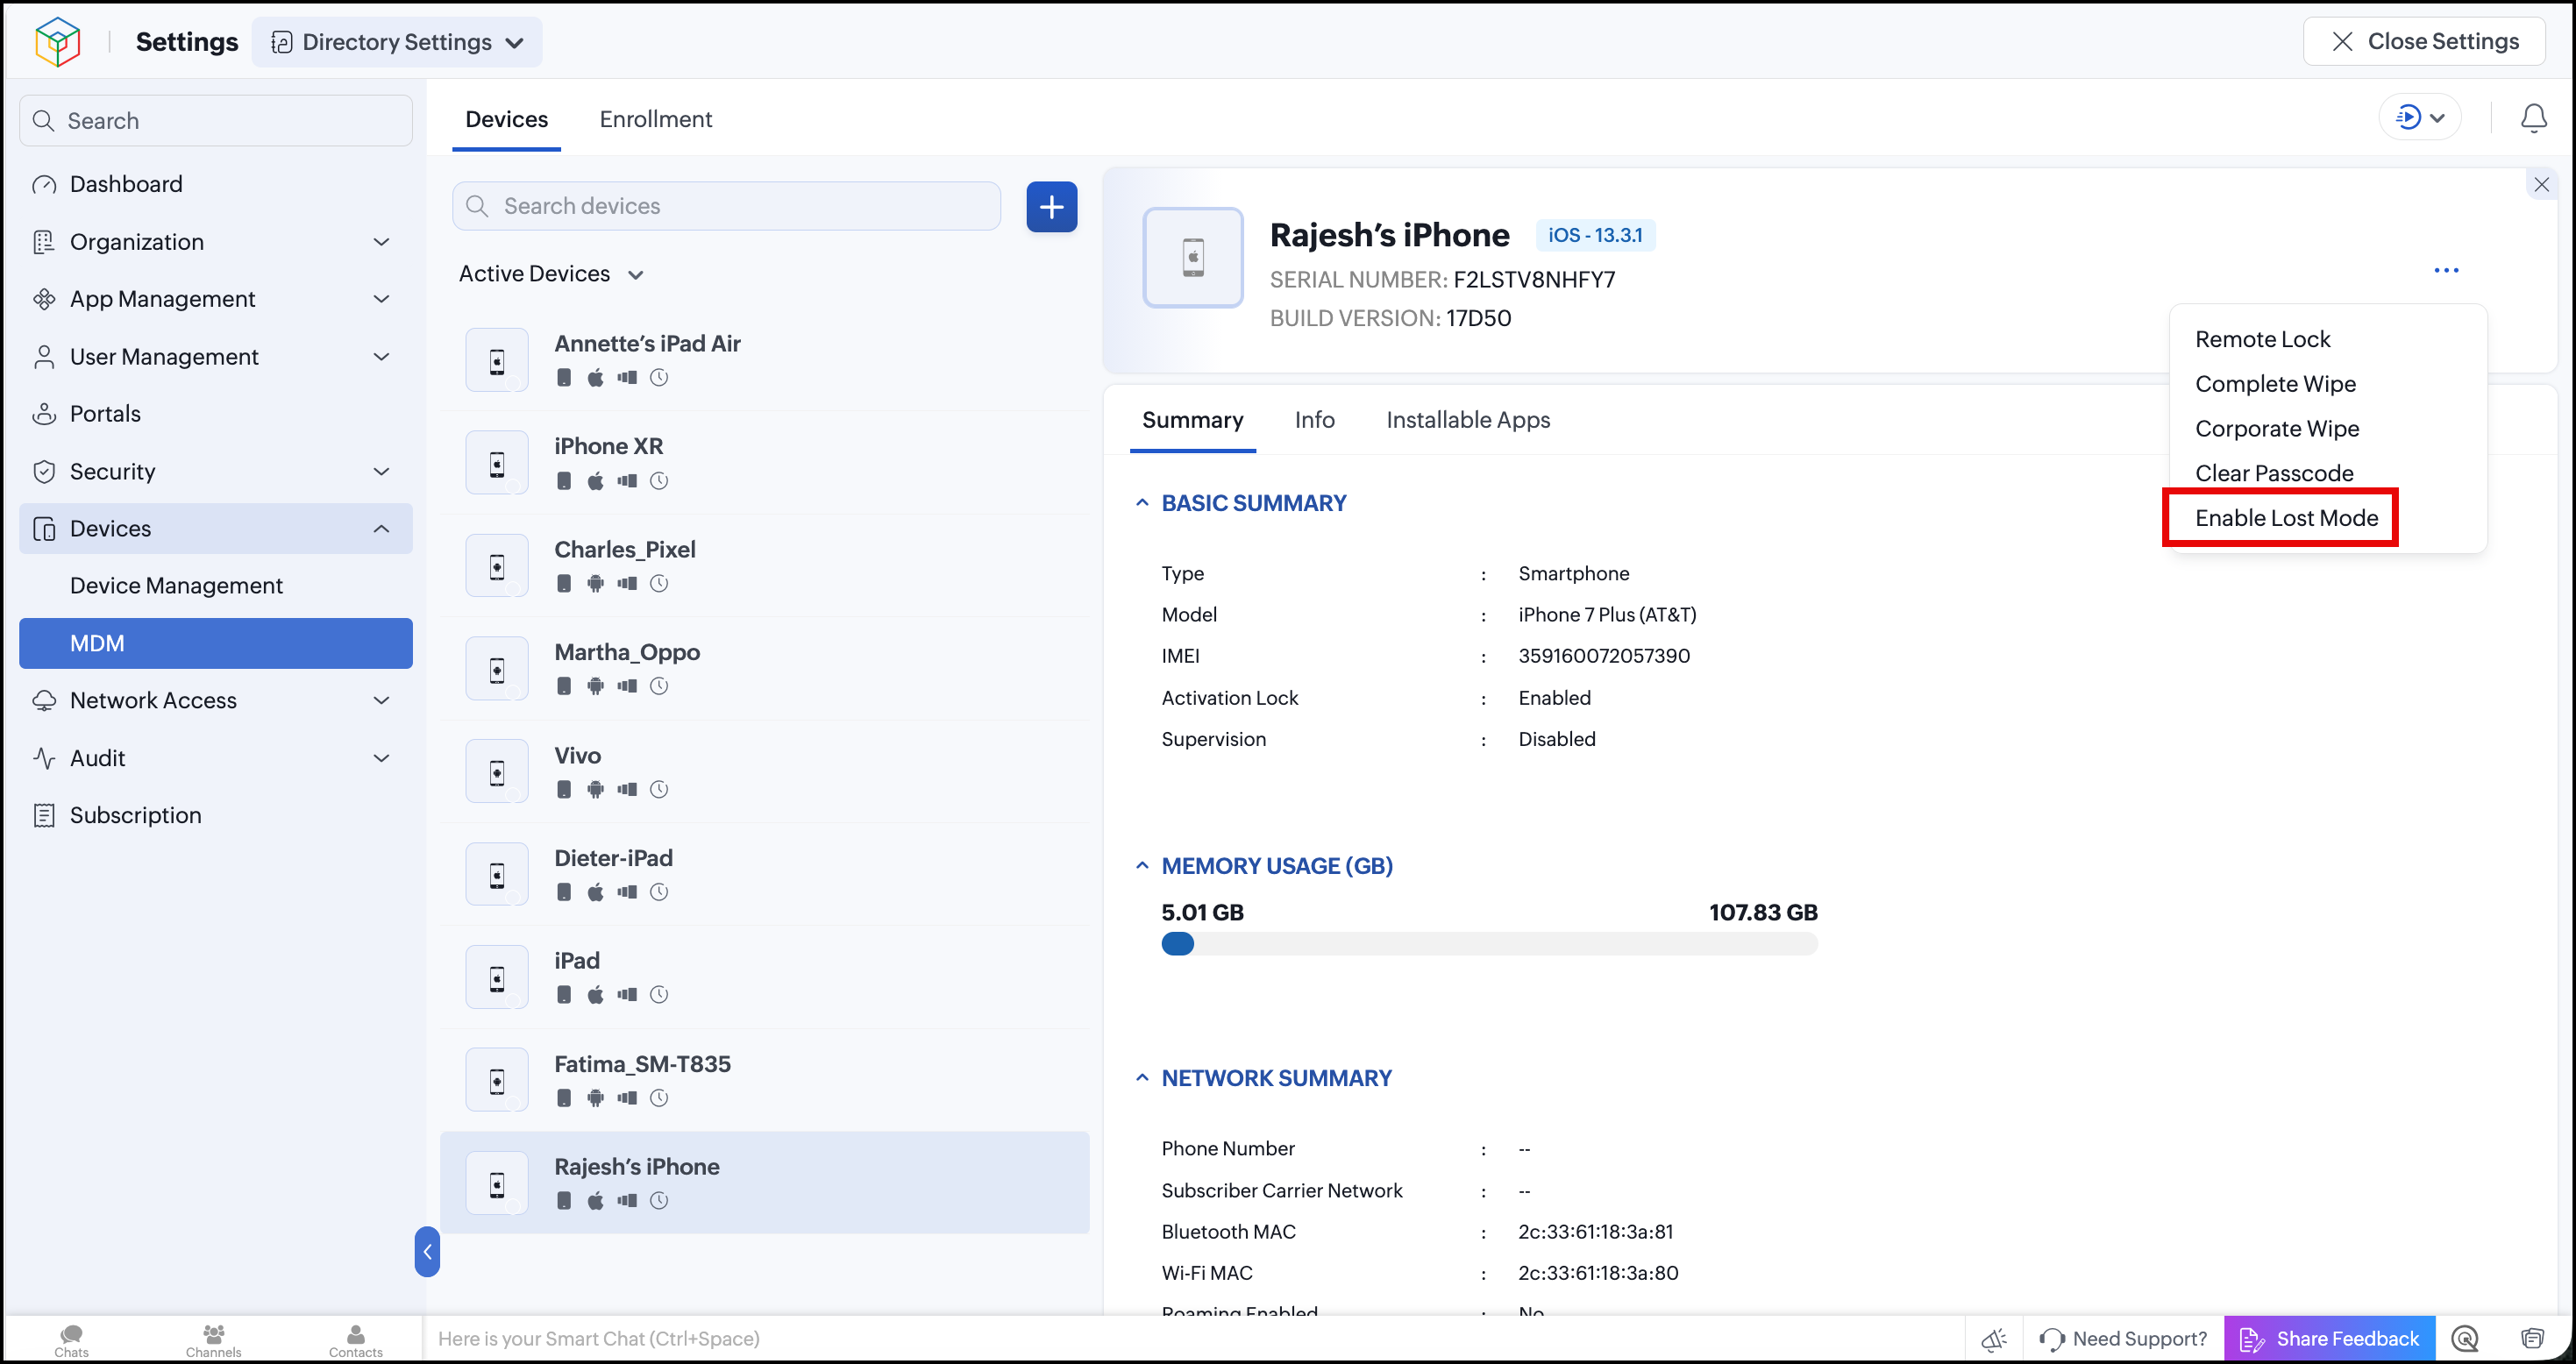Click the clock icon under Annette's iPad Air
This screenshot has height=1364, width=2576.
(x=658, y=378)
